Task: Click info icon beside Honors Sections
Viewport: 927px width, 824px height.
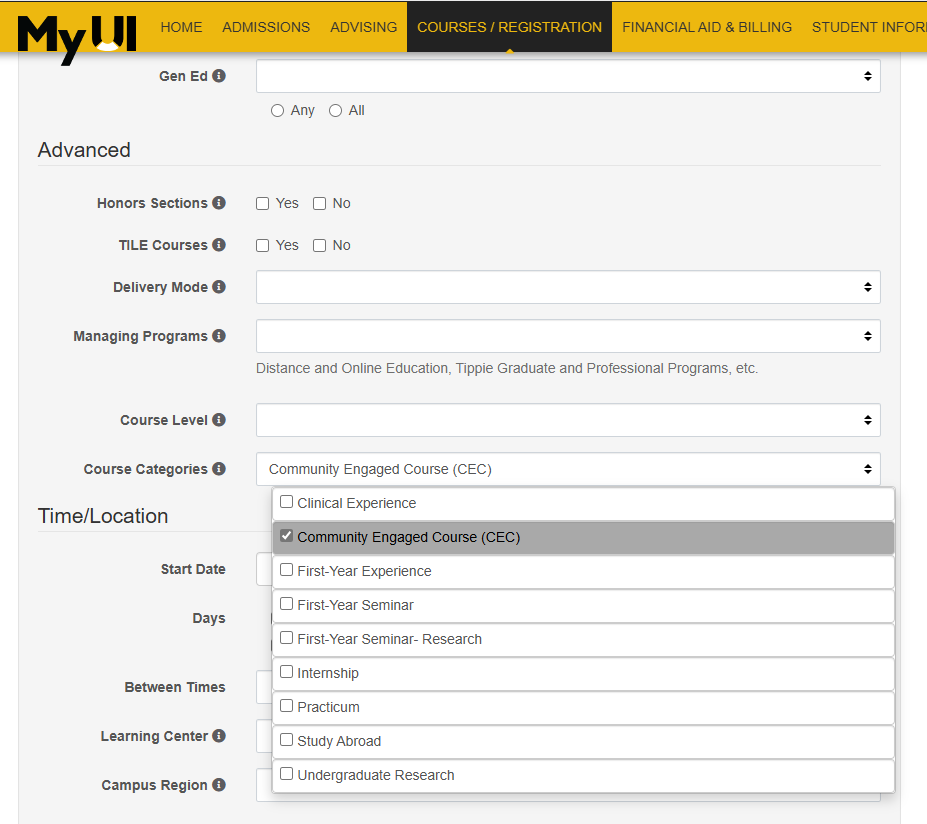Action: pos(219,203)
